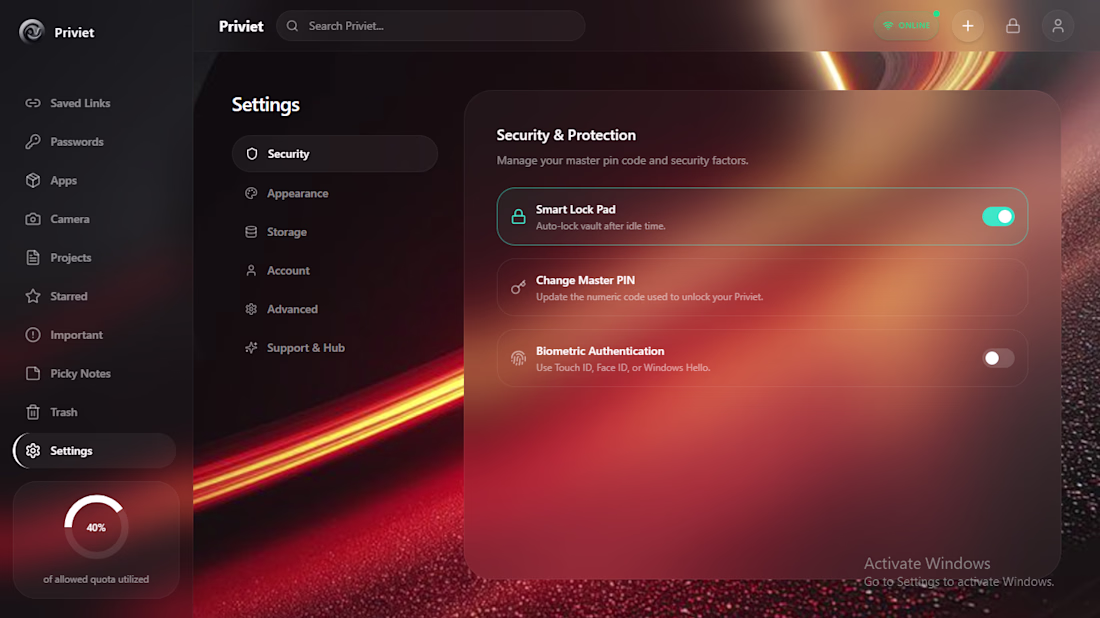The image size is (1100, 618).
Task: Click the Camera icon in sidebar
Action: point(33,219)
